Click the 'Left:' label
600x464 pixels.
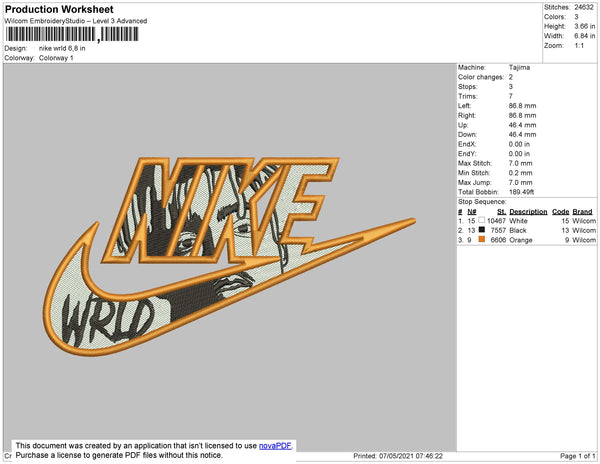point(465,106)
